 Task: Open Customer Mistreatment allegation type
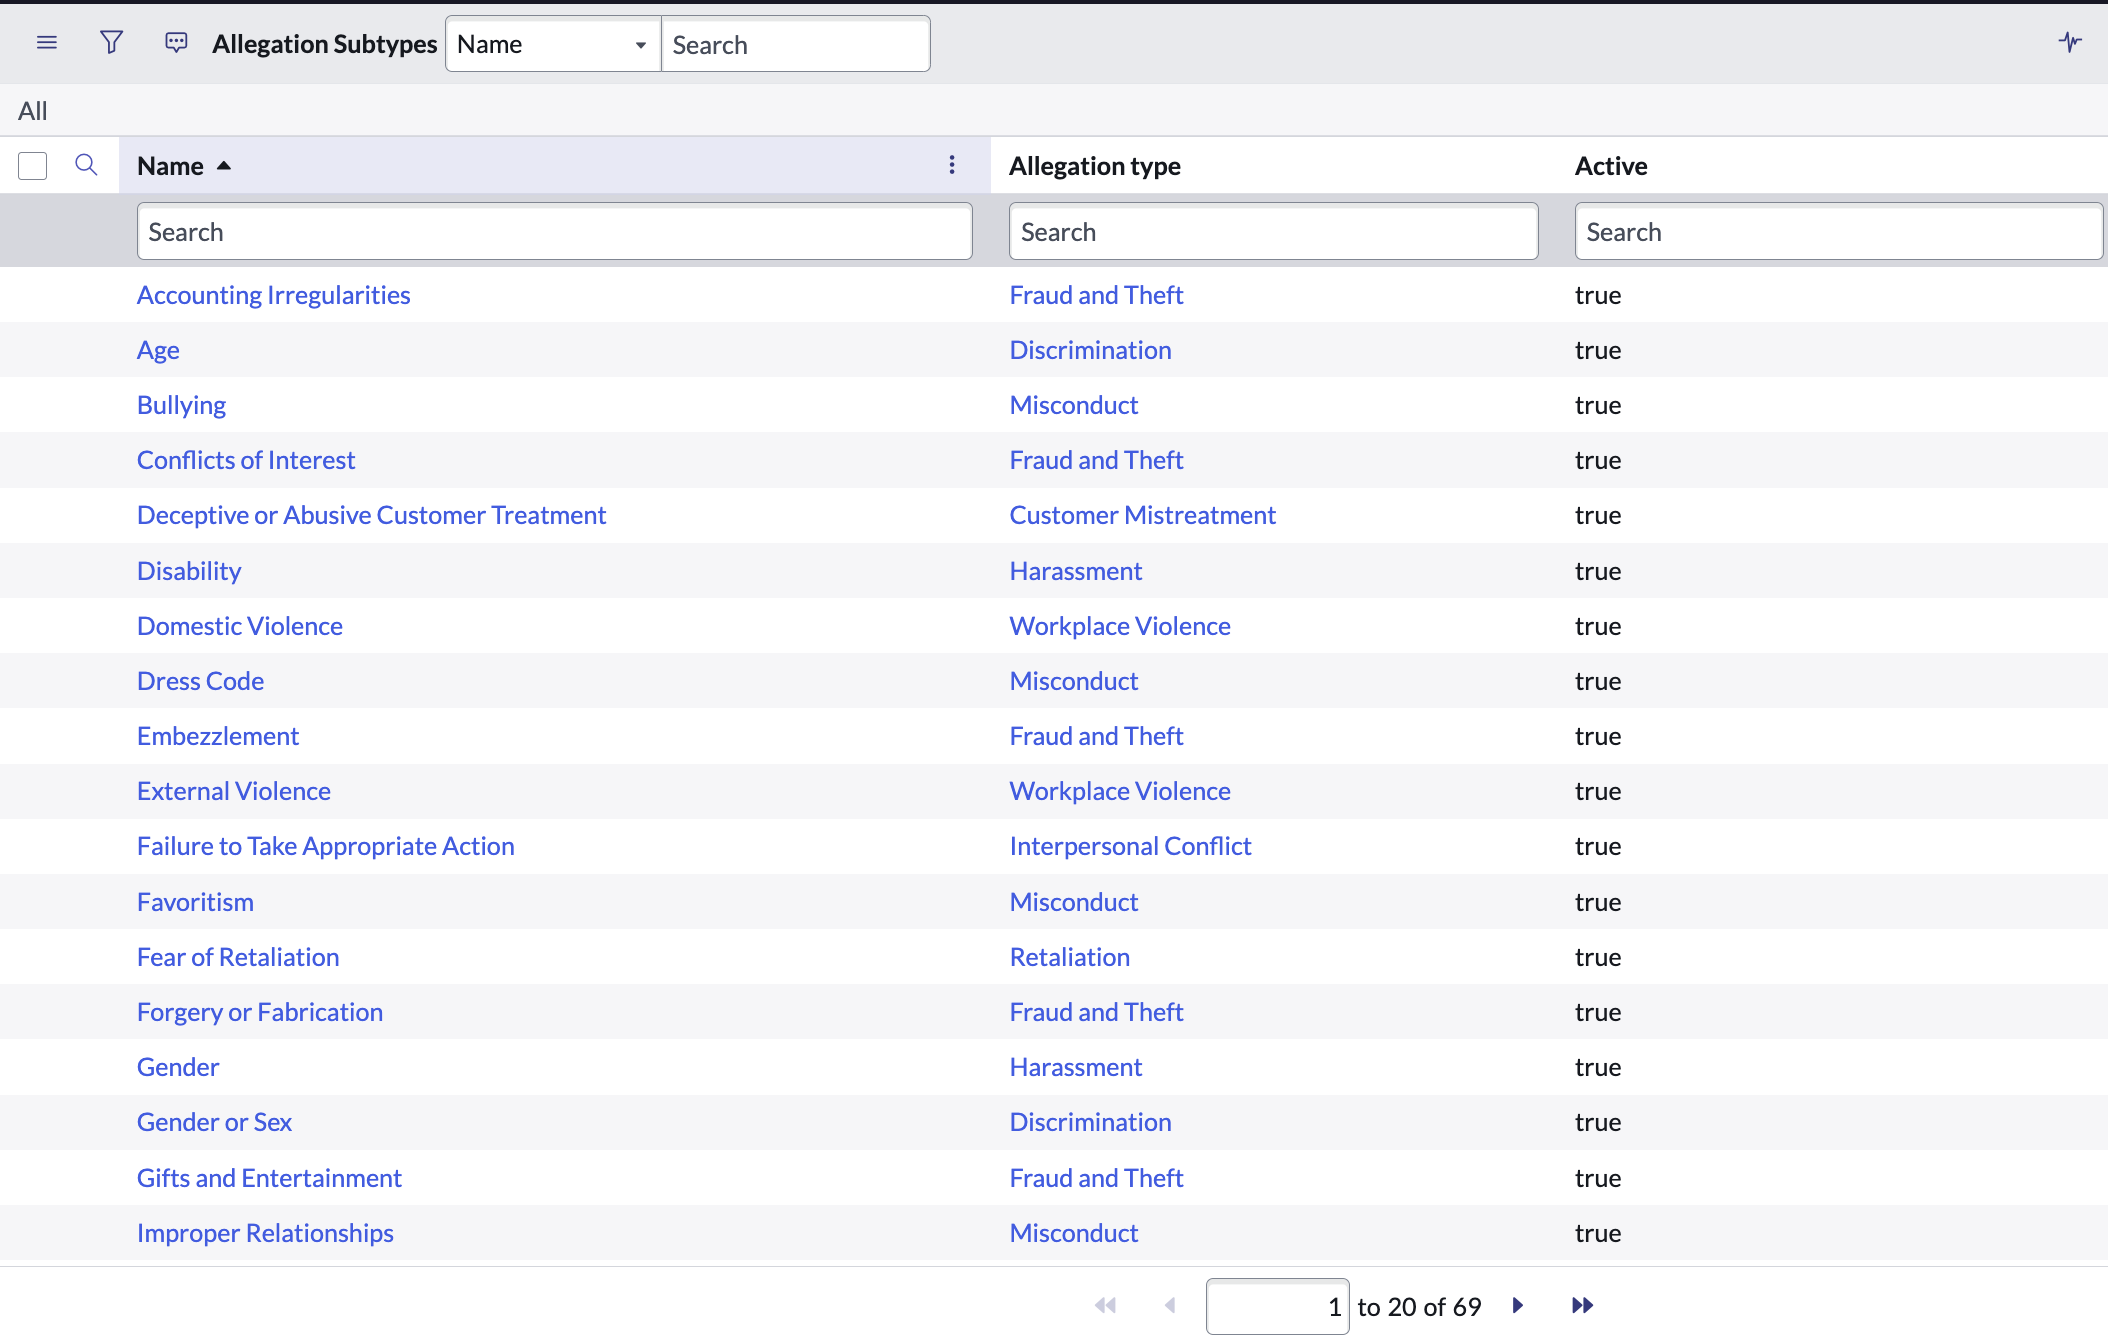click(1143, 515)
